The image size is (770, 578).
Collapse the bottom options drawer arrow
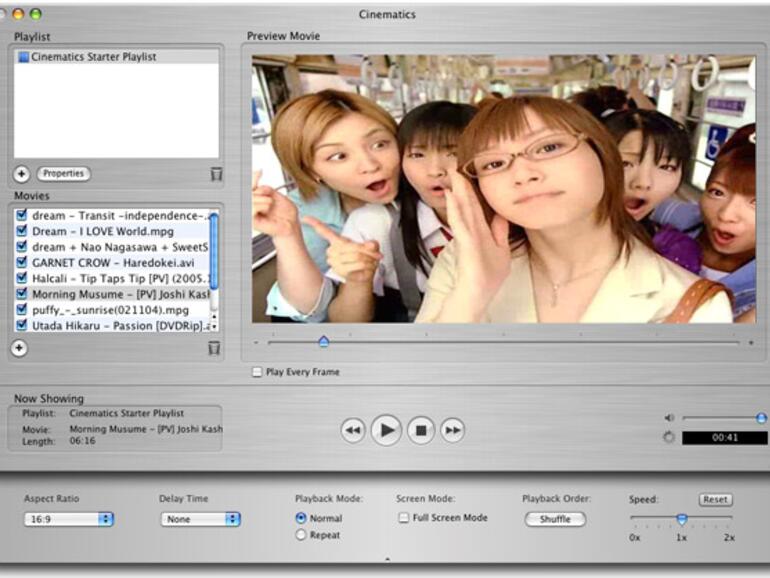click(387, 559)
